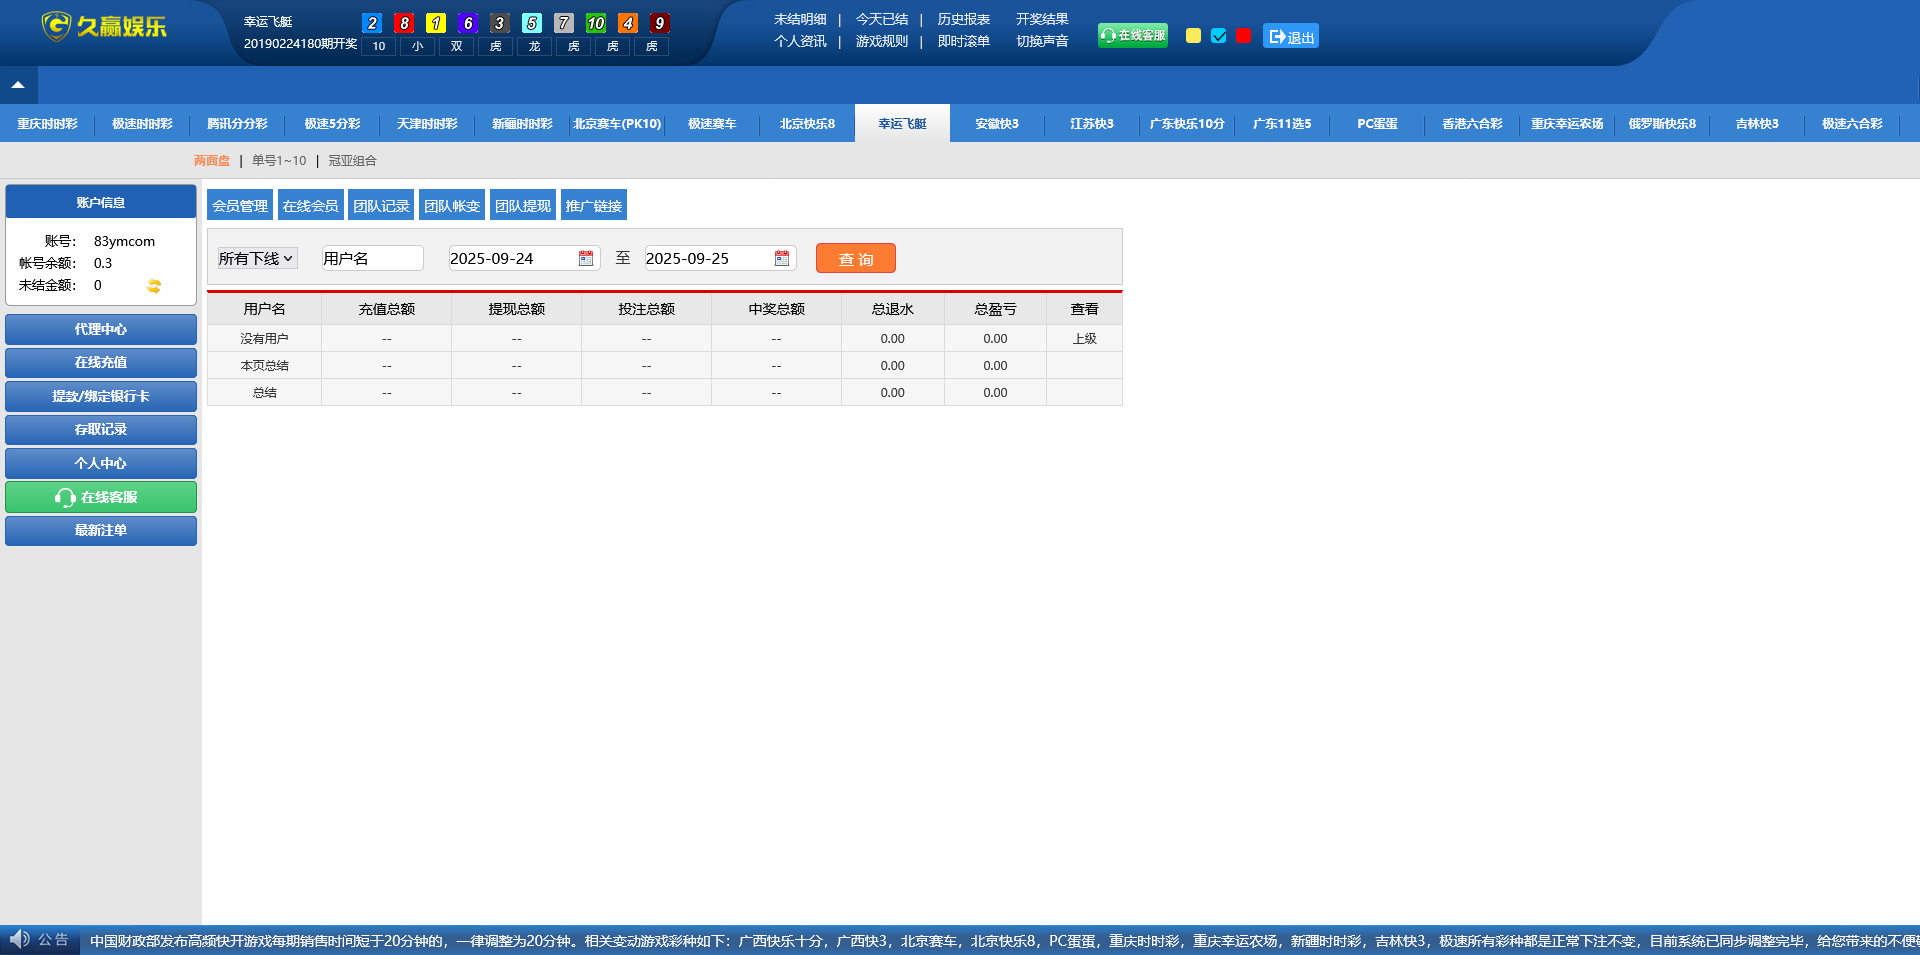Select the 北京赛车(PK10) game tab

point(617,124)
